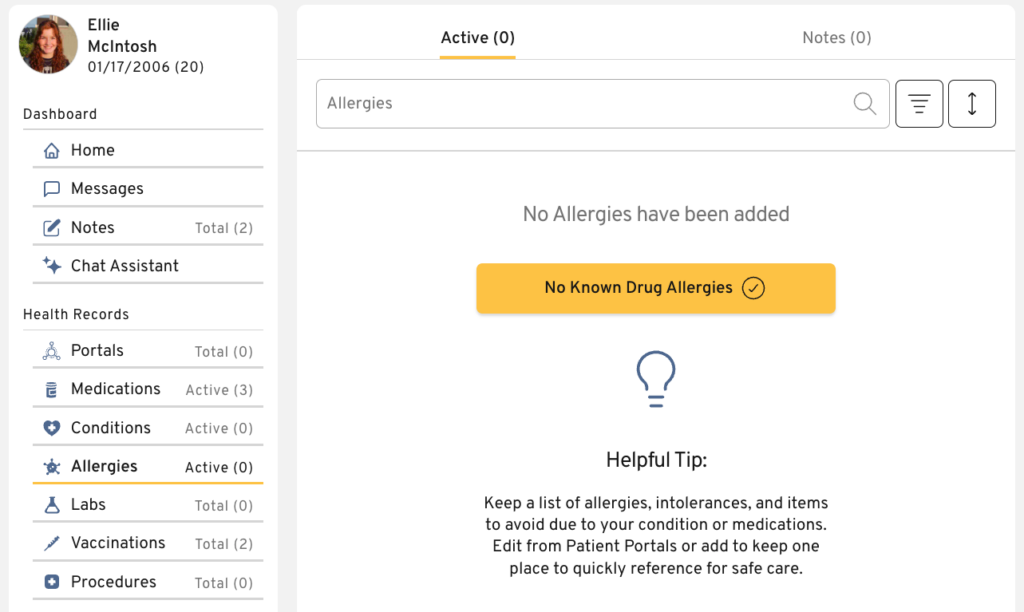
Task: Switch to the Active (0) tab
Action: click(x=478, y=38)
